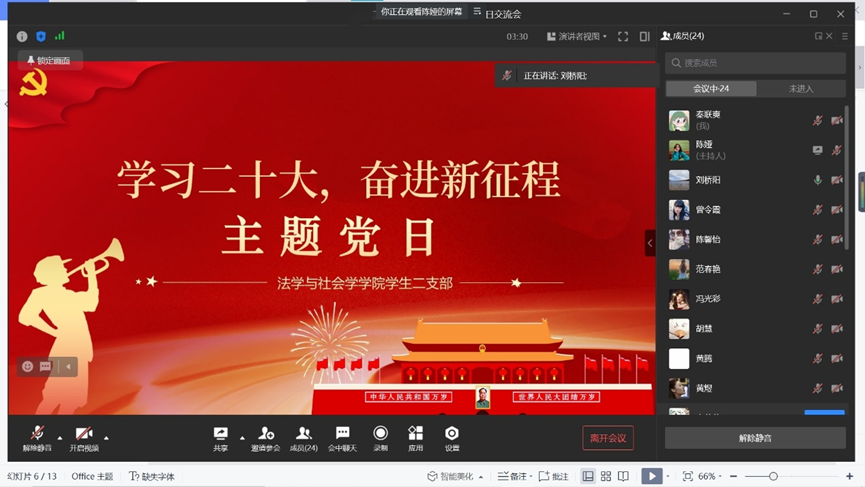Unmute microphone via 解除静音 toggle
865x487 pixels.
(37, 437)
